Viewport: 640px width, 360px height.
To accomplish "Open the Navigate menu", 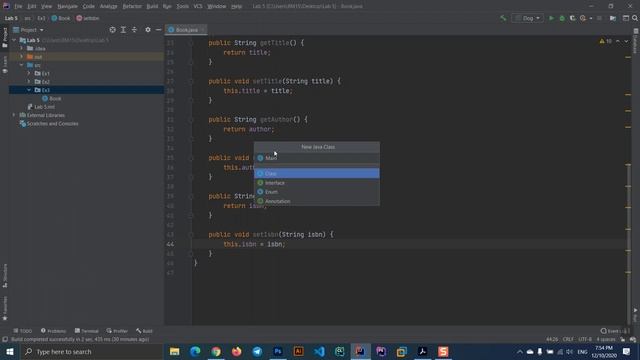I will 67,7.
